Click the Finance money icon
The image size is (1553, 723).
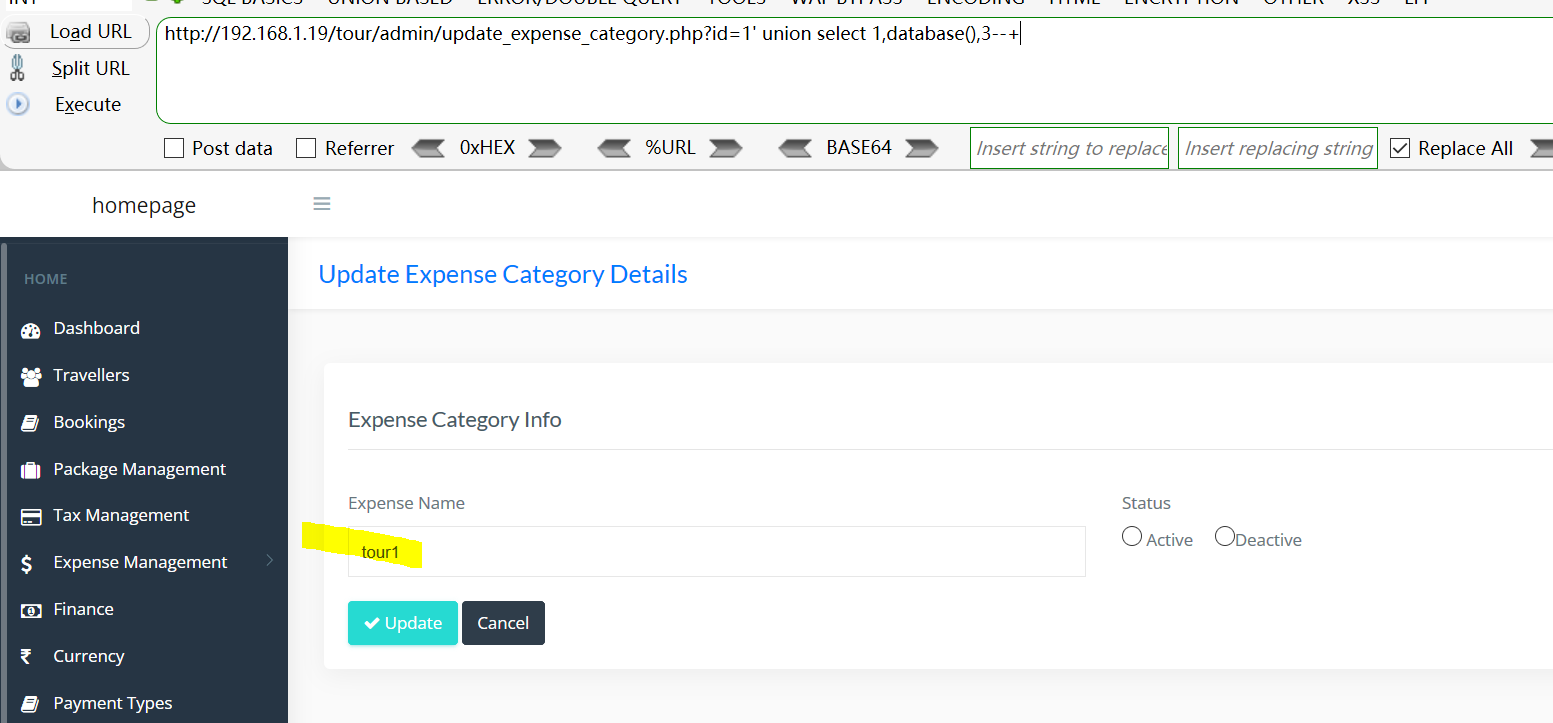click(31, 610)
